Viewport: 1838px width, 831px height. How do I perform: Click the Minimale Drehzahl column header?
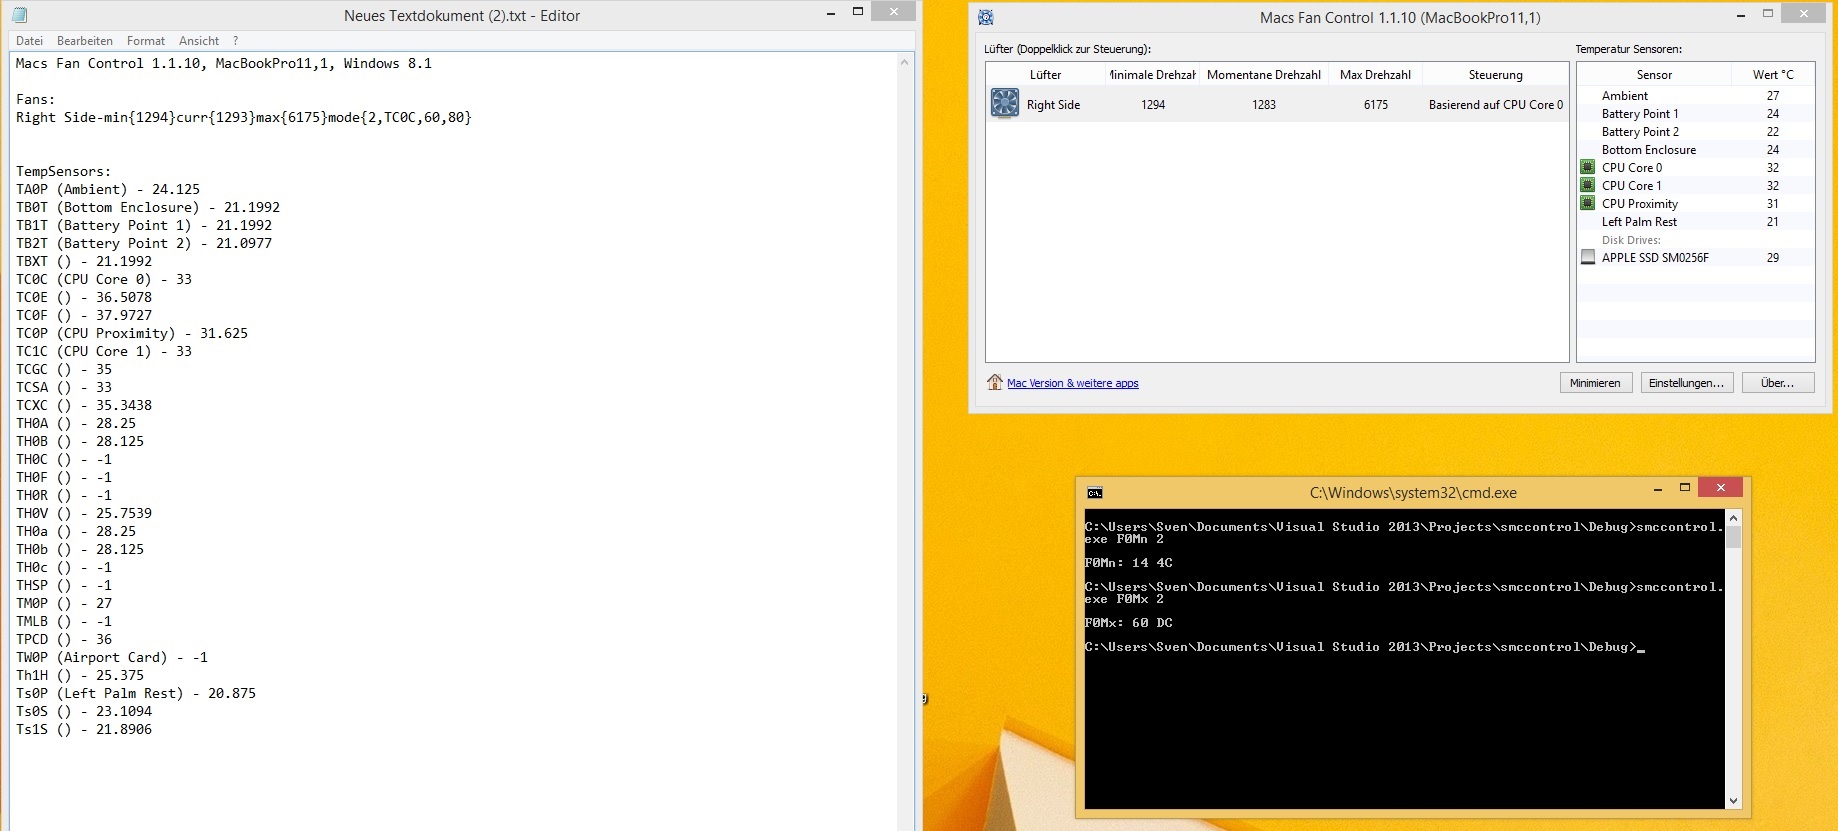pyautogui.click(x=1151, y=75)
